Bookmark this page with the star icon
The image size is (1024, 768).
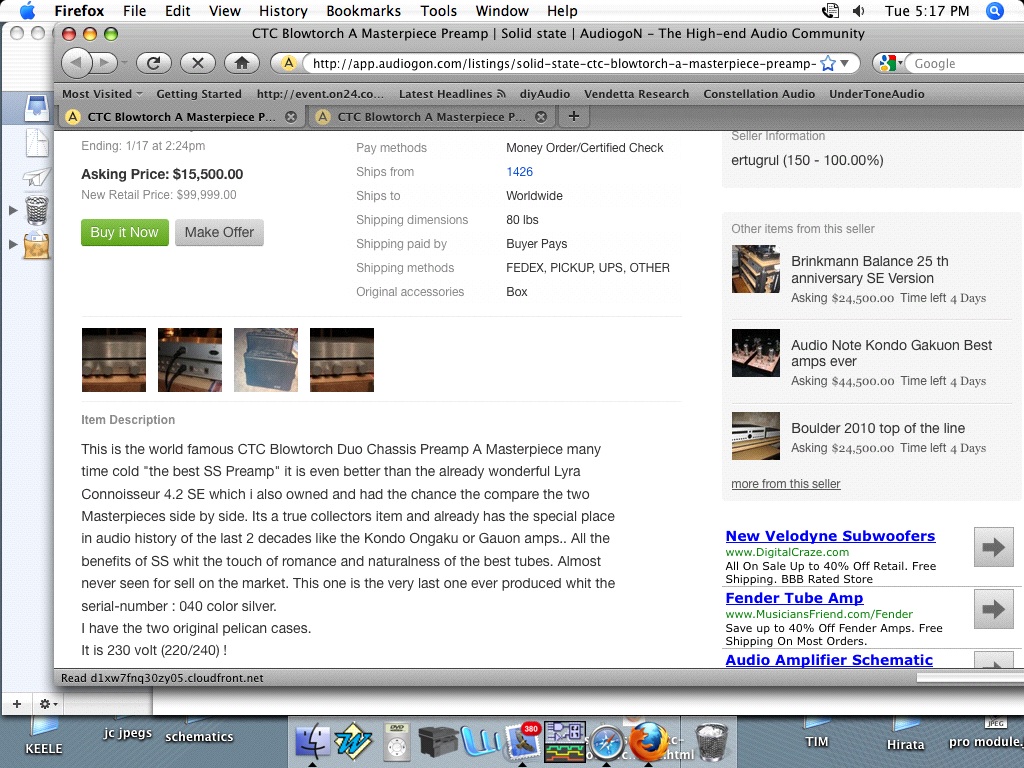click(827, 63)
